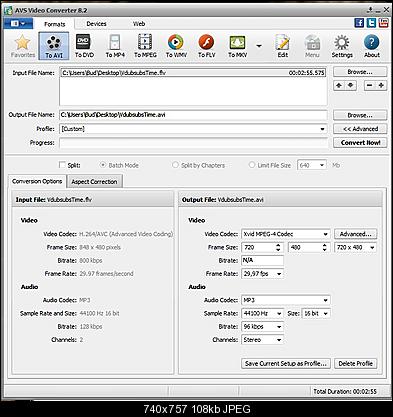393x417 pixels.
Task: Click the Delete Profile button
Action: (x=355, y=363)
